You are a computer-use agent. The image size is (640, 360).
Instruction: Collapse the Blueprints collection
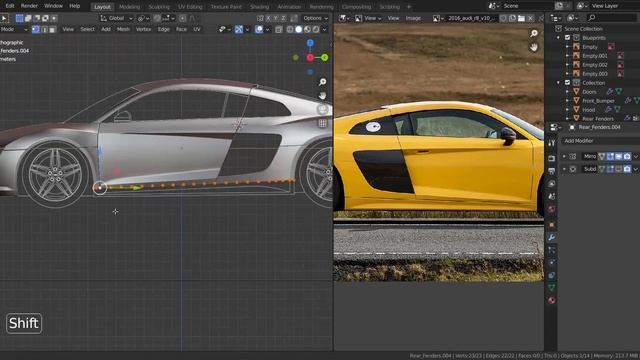pos(558,38)
